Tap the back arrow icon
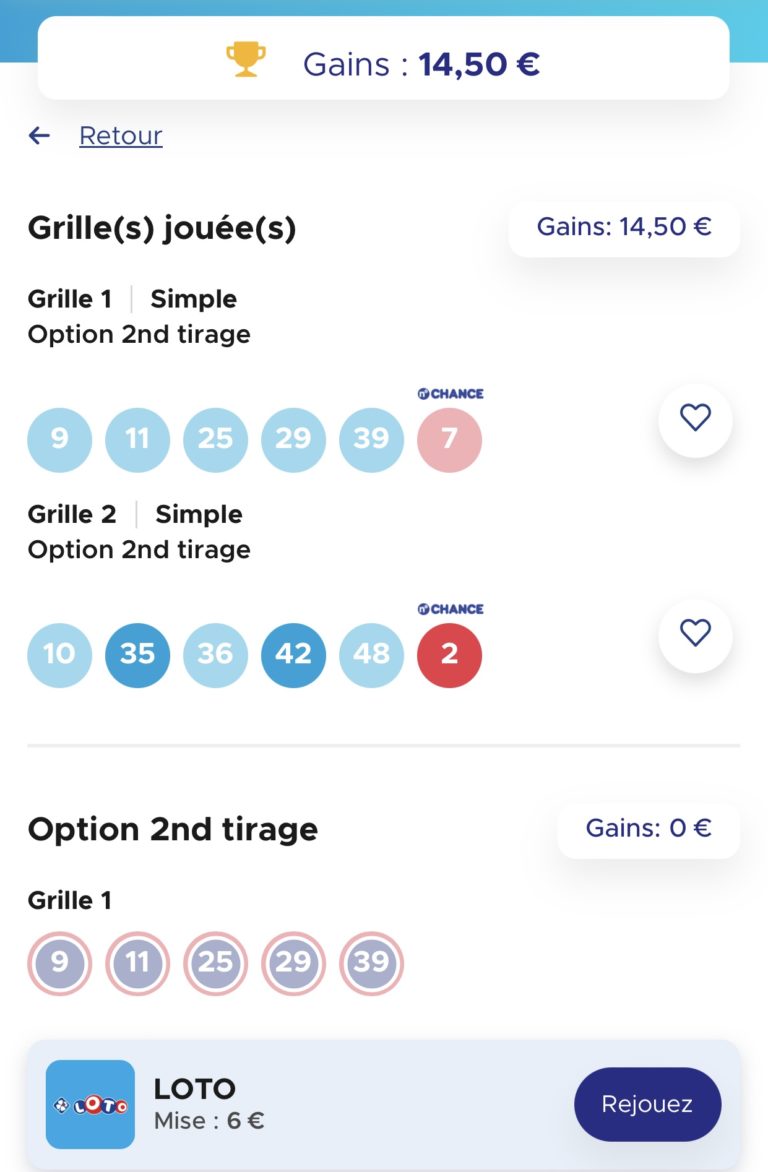Screen dimensions: 768x1172 click(39, 135)
